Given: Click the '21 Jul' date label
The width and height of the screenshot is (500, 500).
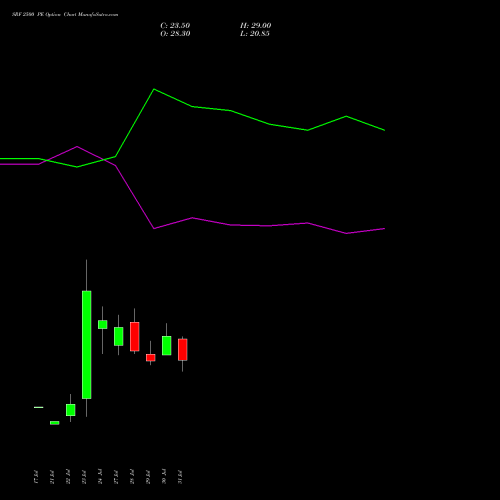Looking at the screenshot, I should coord(52,477).
